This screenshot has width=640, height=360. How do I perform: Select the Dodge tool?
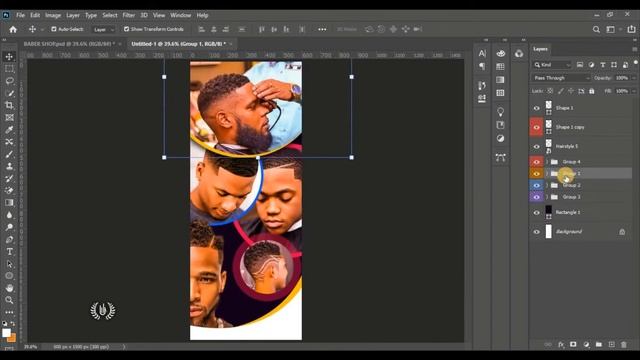9,227
